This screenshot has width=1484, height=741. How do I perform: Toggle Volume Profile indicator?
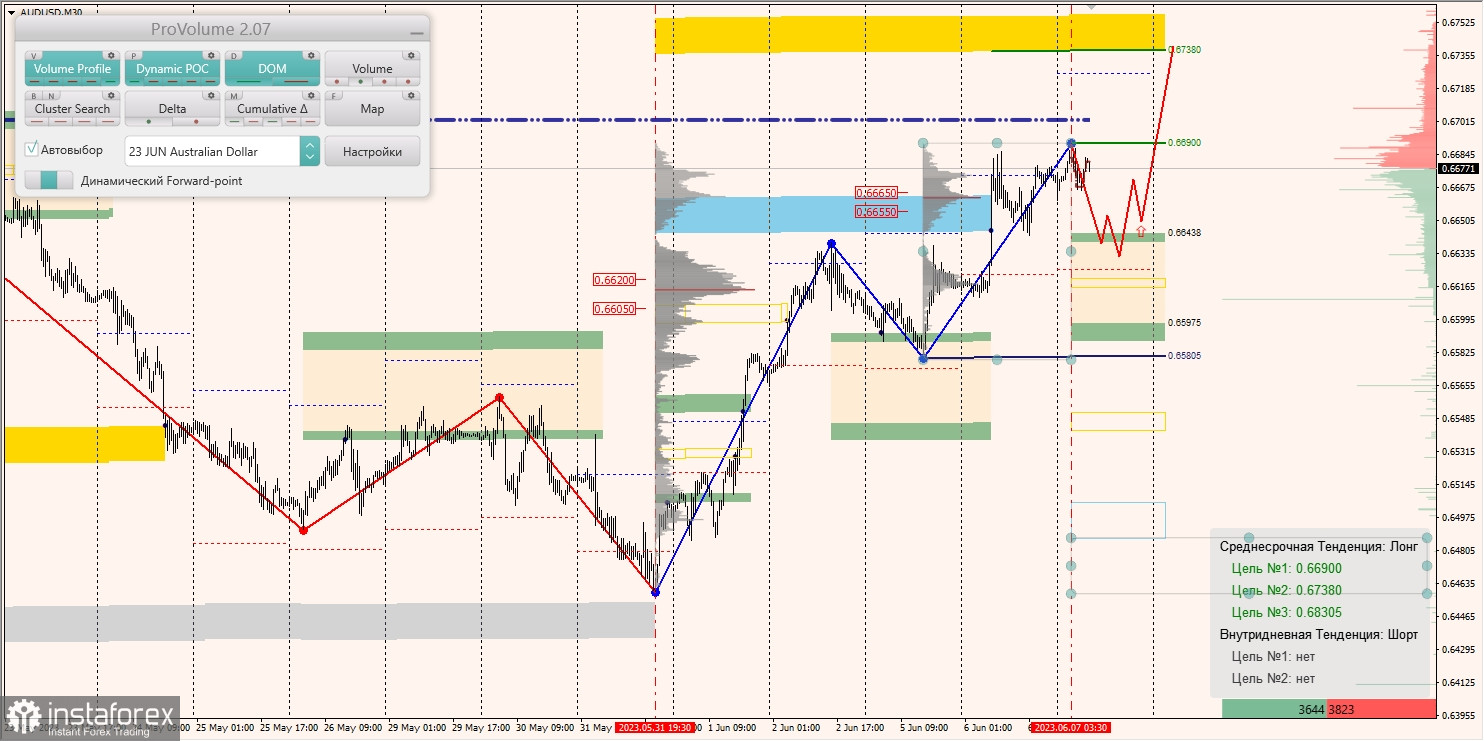tap(72, 69)
